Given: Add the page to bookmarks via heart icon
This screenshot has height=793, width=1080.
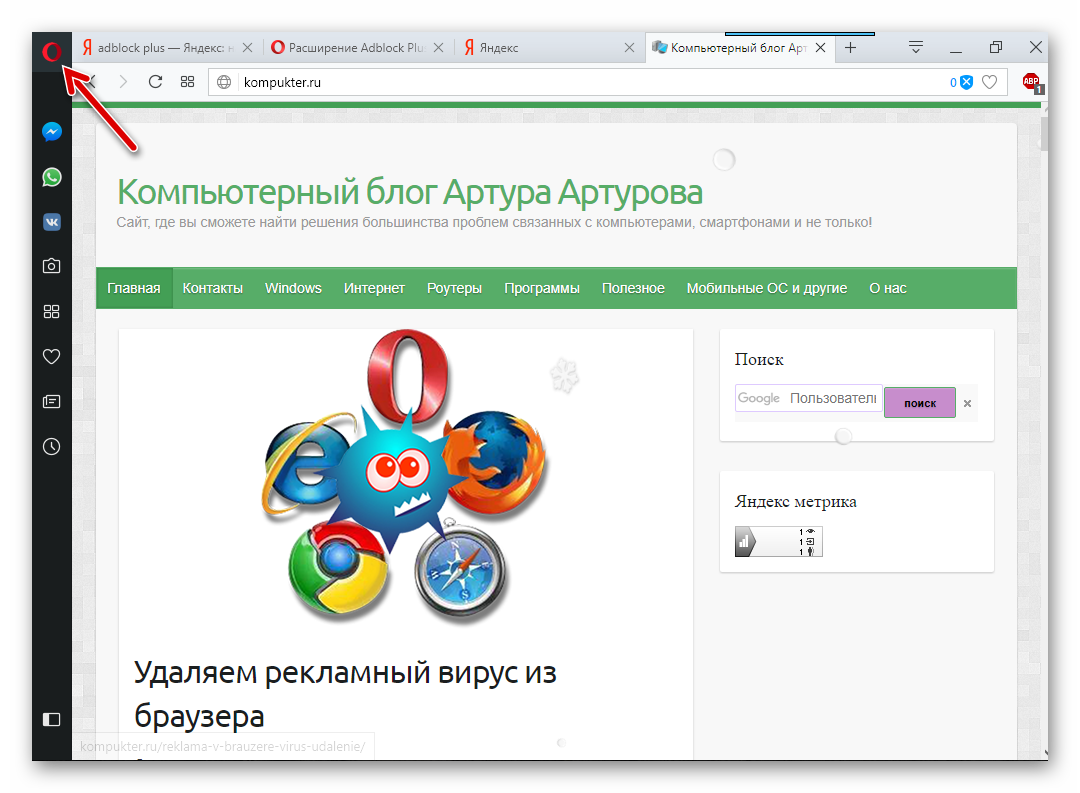Looking at the screenshot, I should click(x=990, y=82).
